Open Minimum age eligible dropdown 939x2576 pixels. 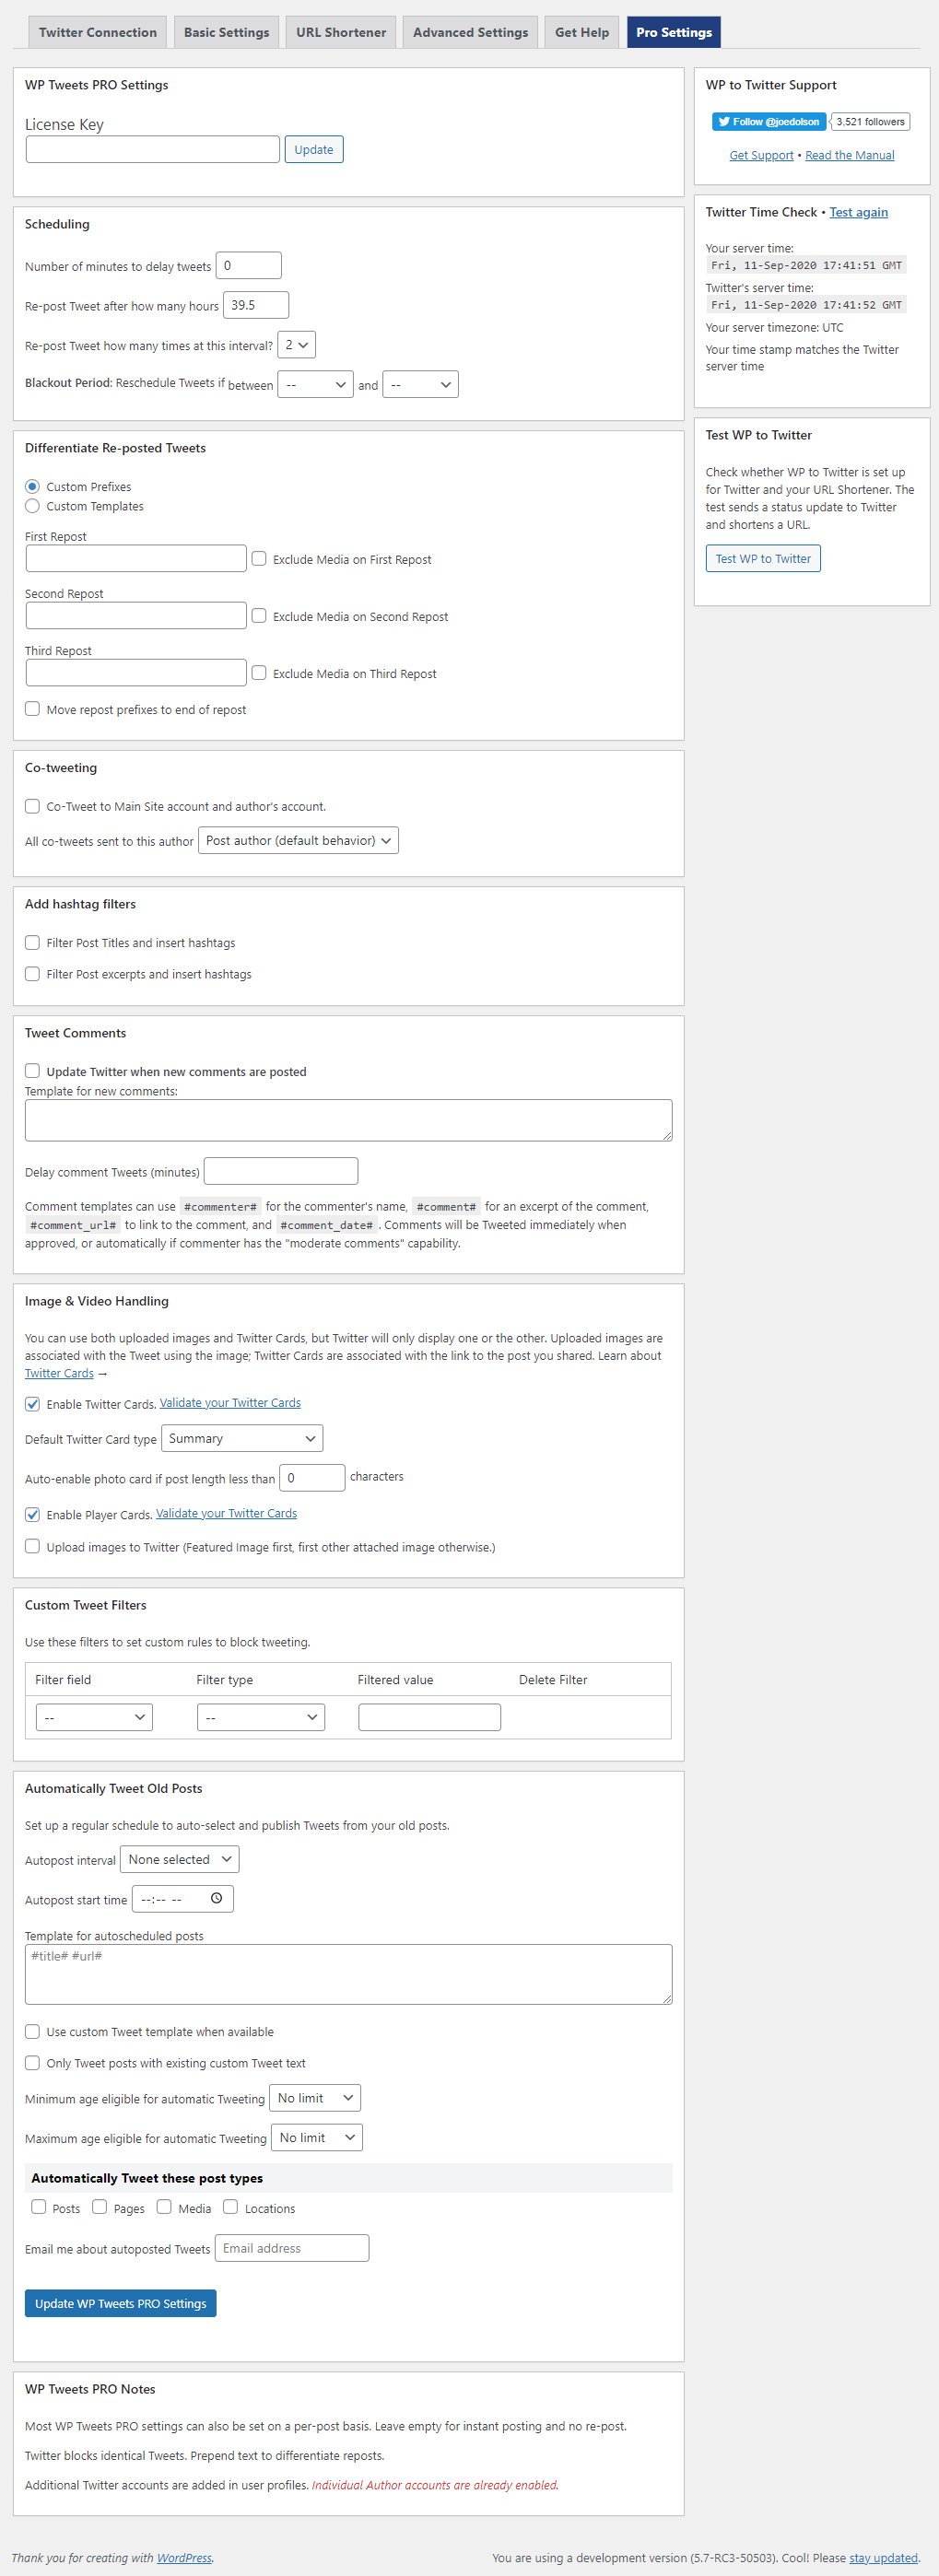click(315, 2098)
